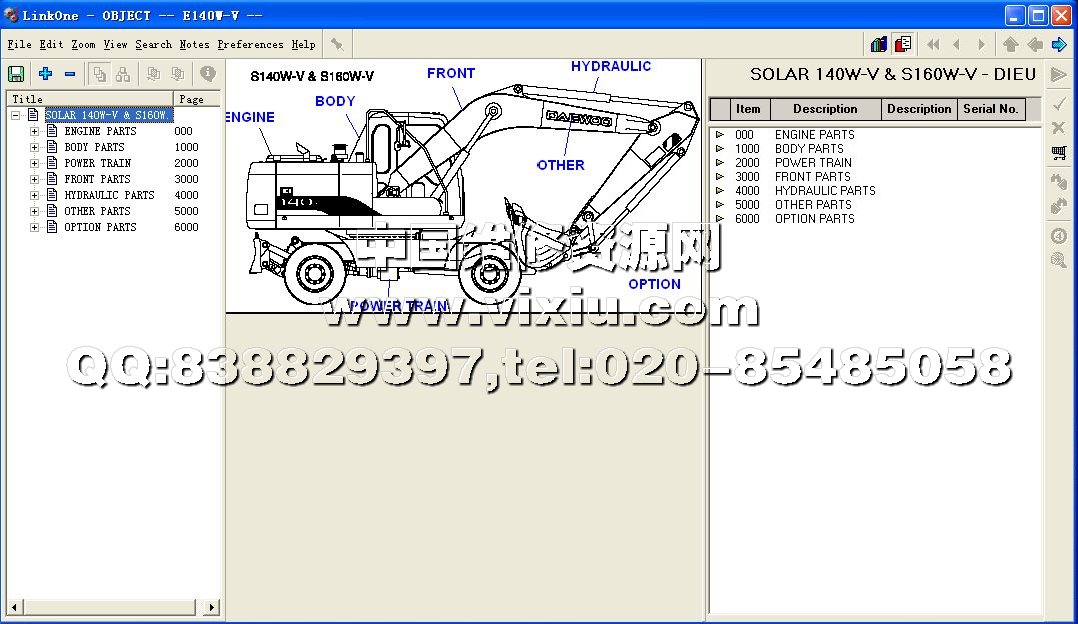
Task: Select BODY PARTS in the tree
Action: coord(94,147)
